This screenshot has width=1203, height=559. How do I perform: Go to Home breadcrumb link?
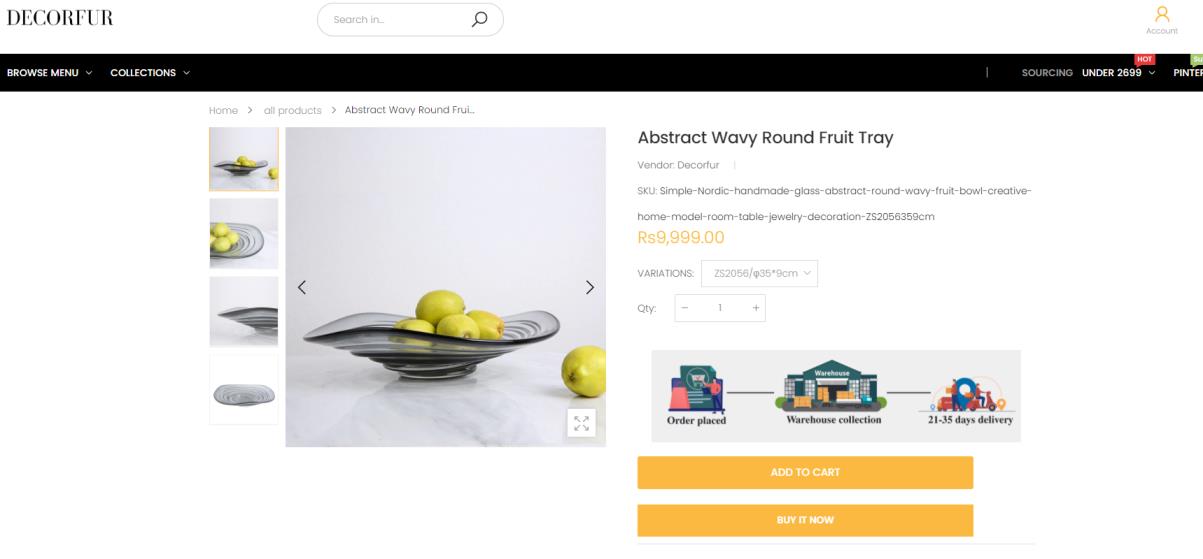pos(223,110)
